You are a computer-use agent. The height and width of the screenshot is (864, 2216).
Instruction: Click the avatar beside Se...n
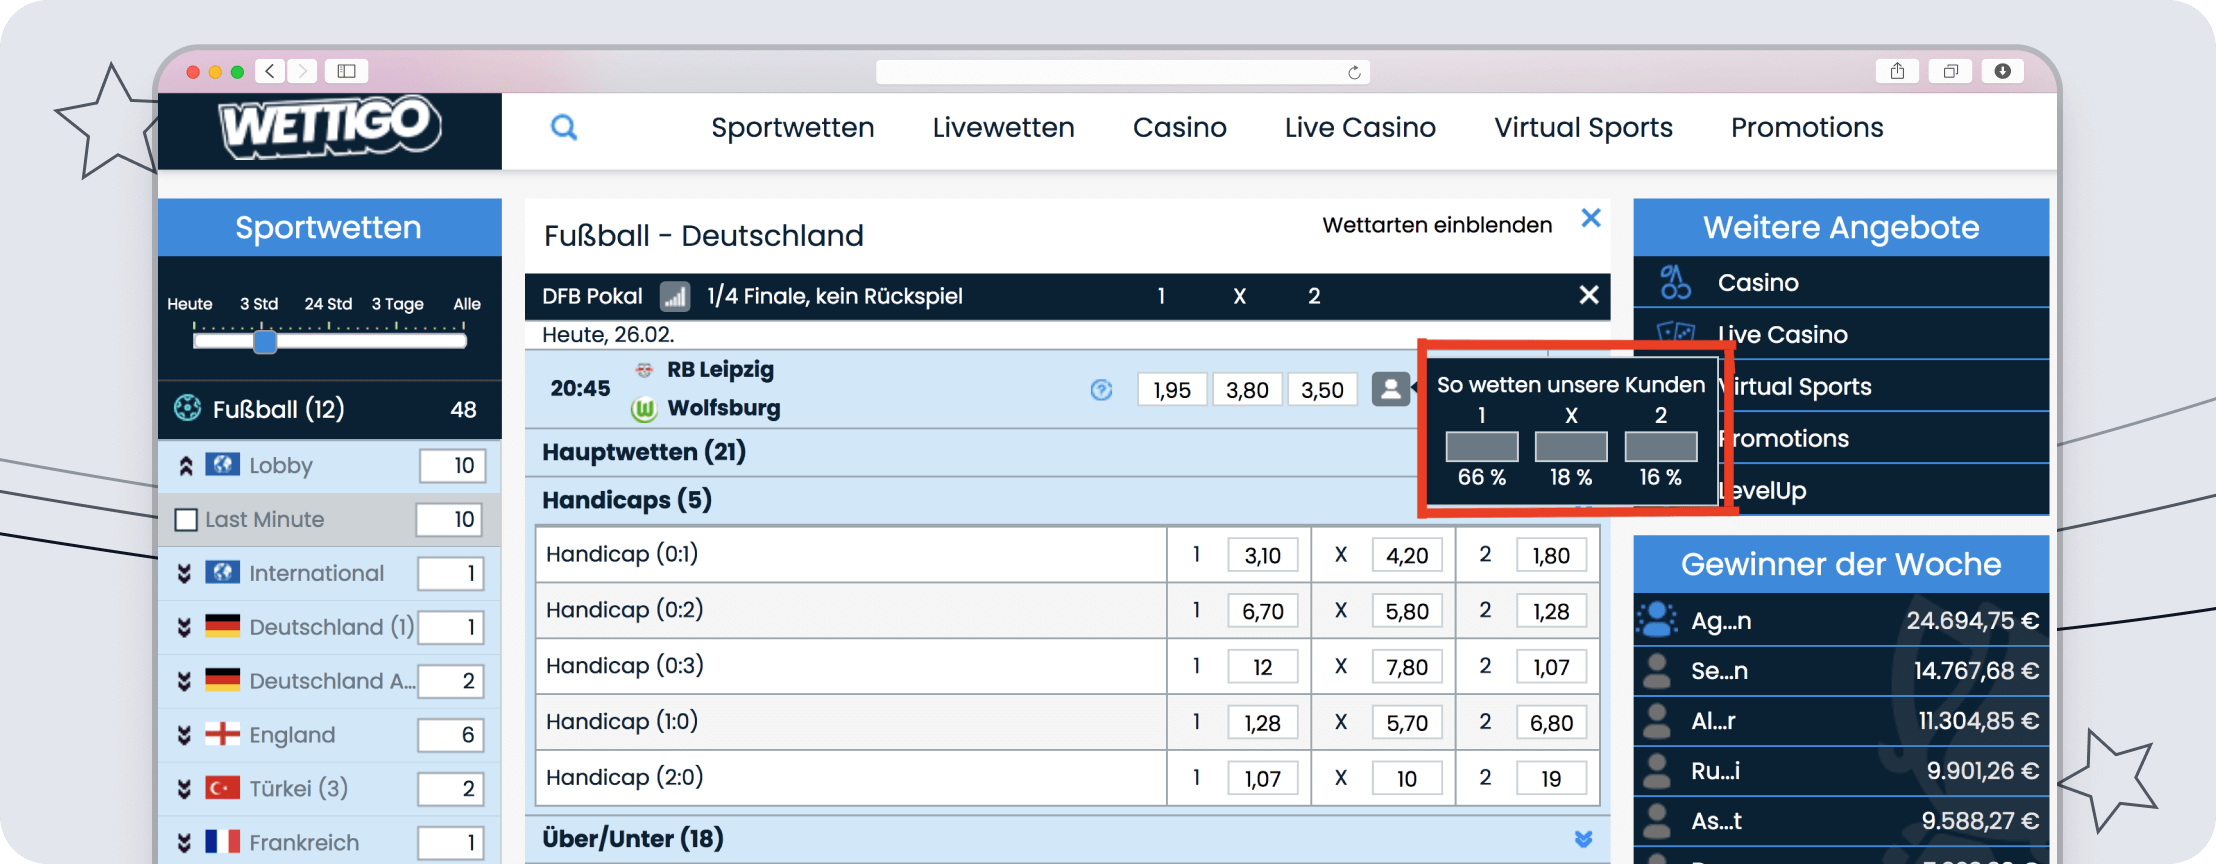click(1657, 671)
